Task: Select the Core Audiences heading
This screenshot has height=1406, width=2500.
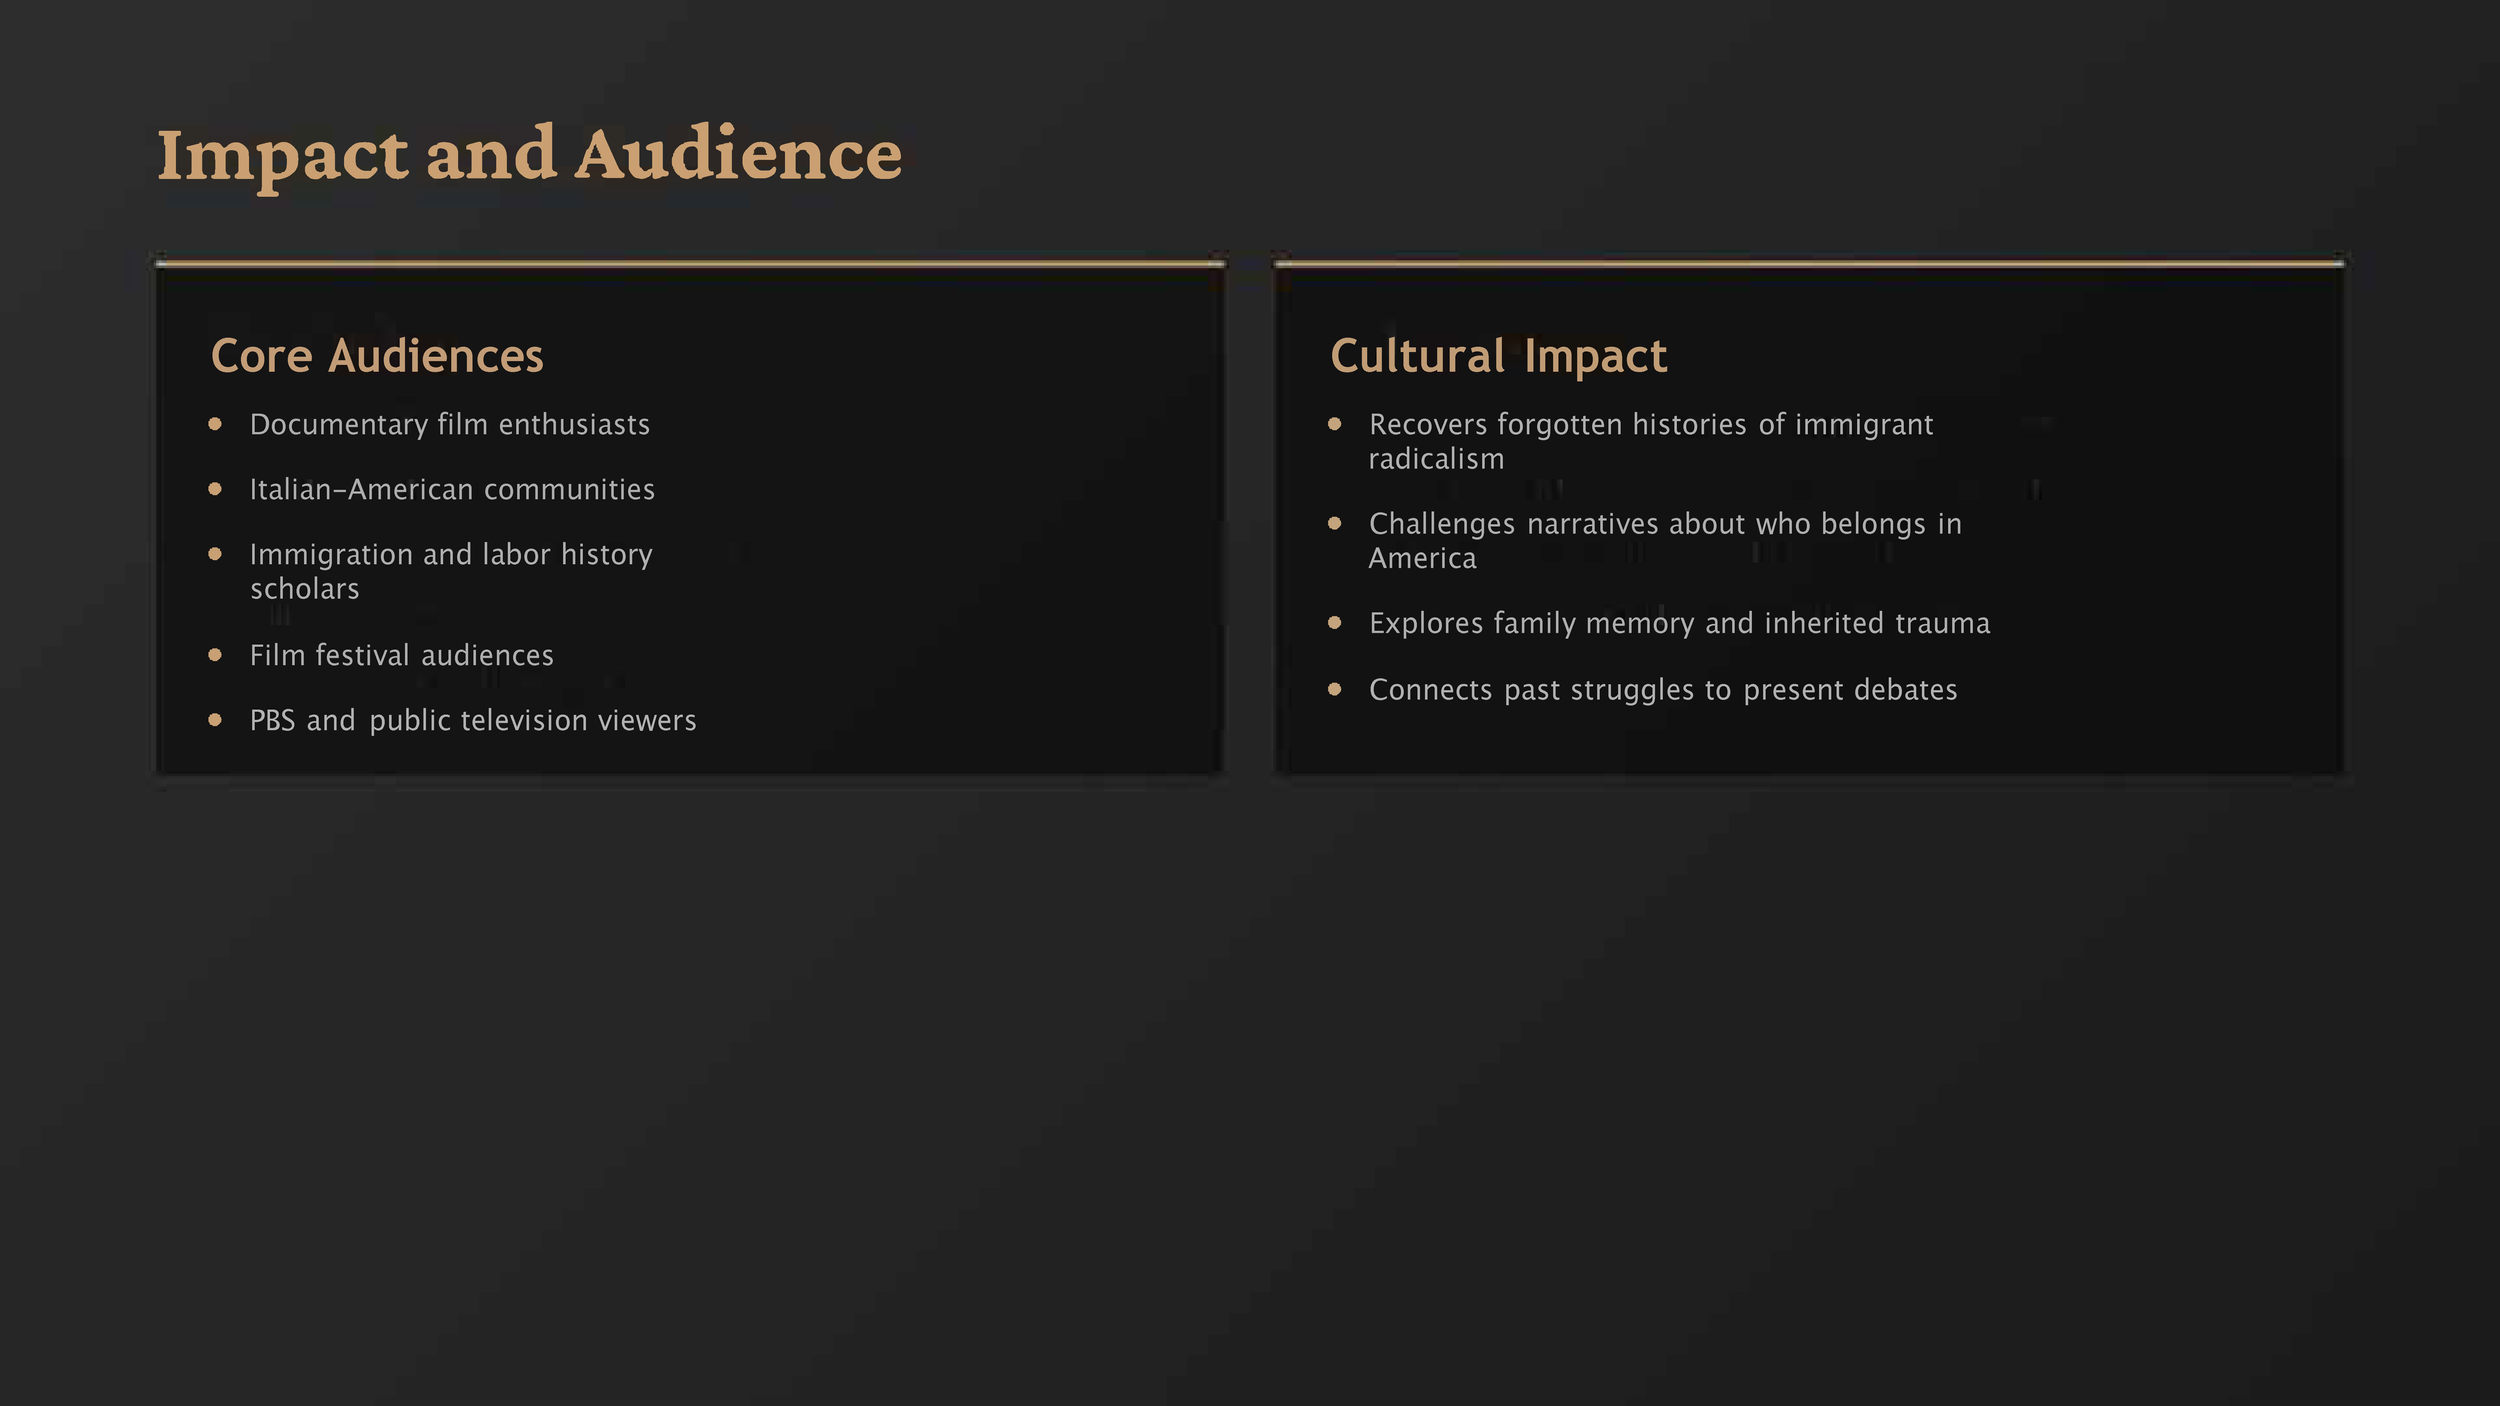Action: tap(378, 356)
